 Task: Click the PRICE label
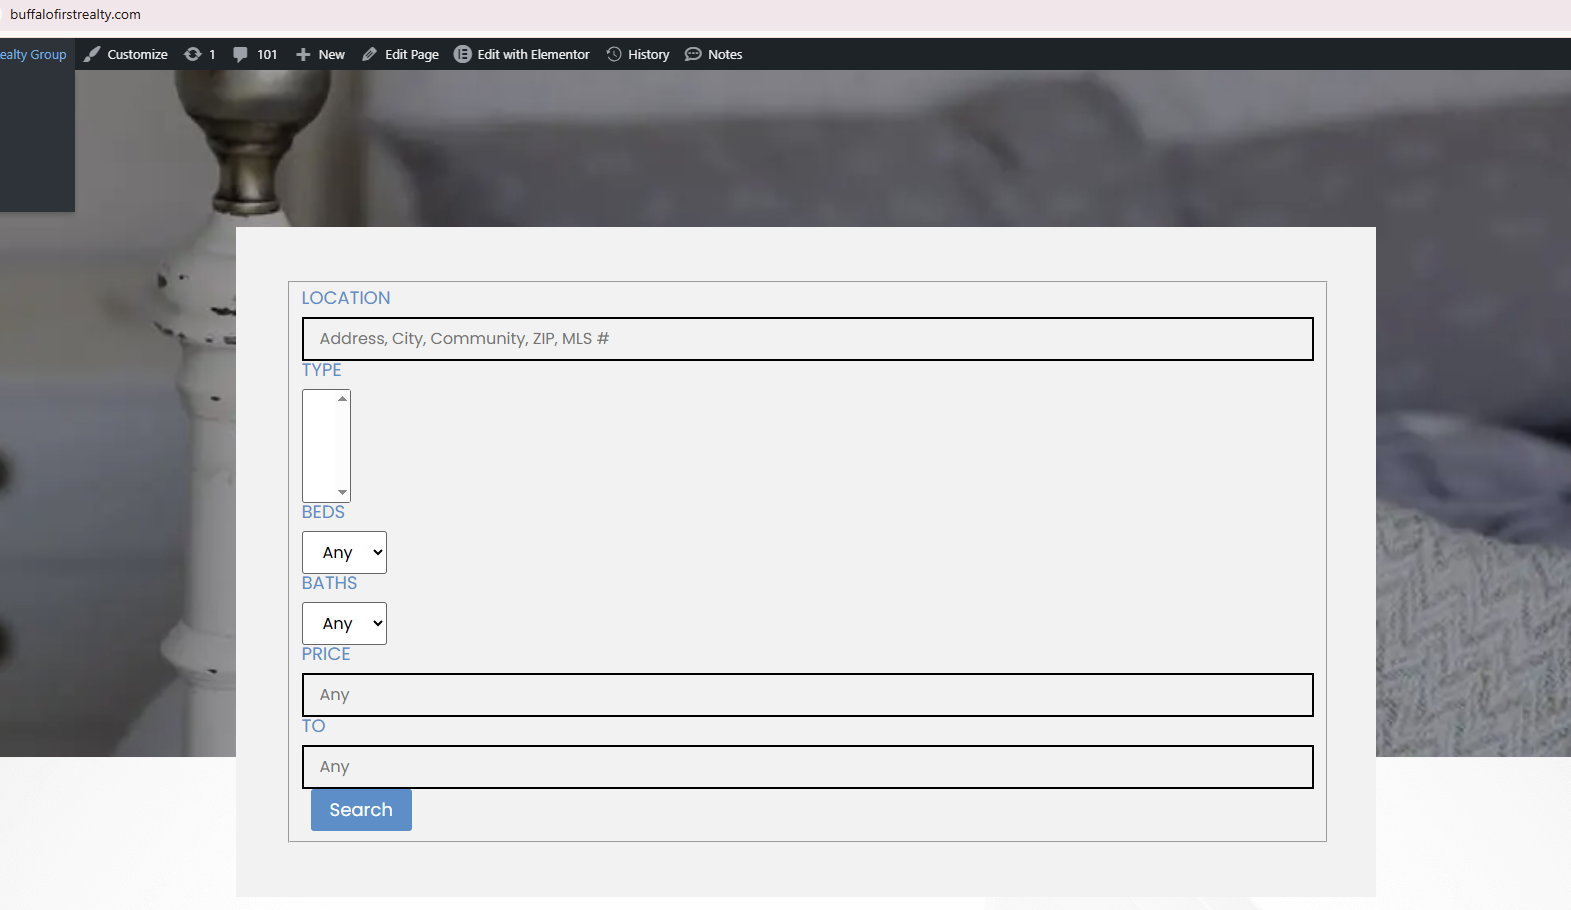coord(326,654)
